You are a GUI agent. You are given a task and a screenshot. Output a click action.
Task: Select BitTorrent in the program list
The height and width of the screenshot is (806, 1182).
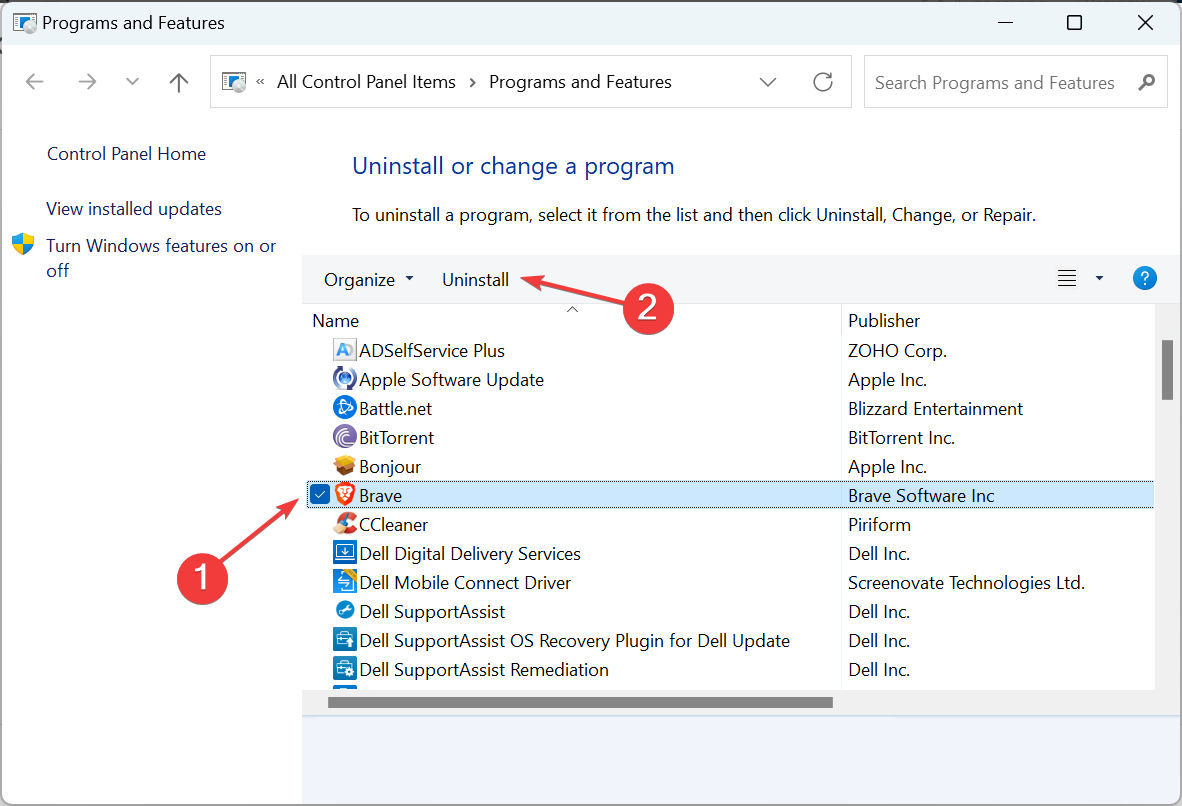397,437
